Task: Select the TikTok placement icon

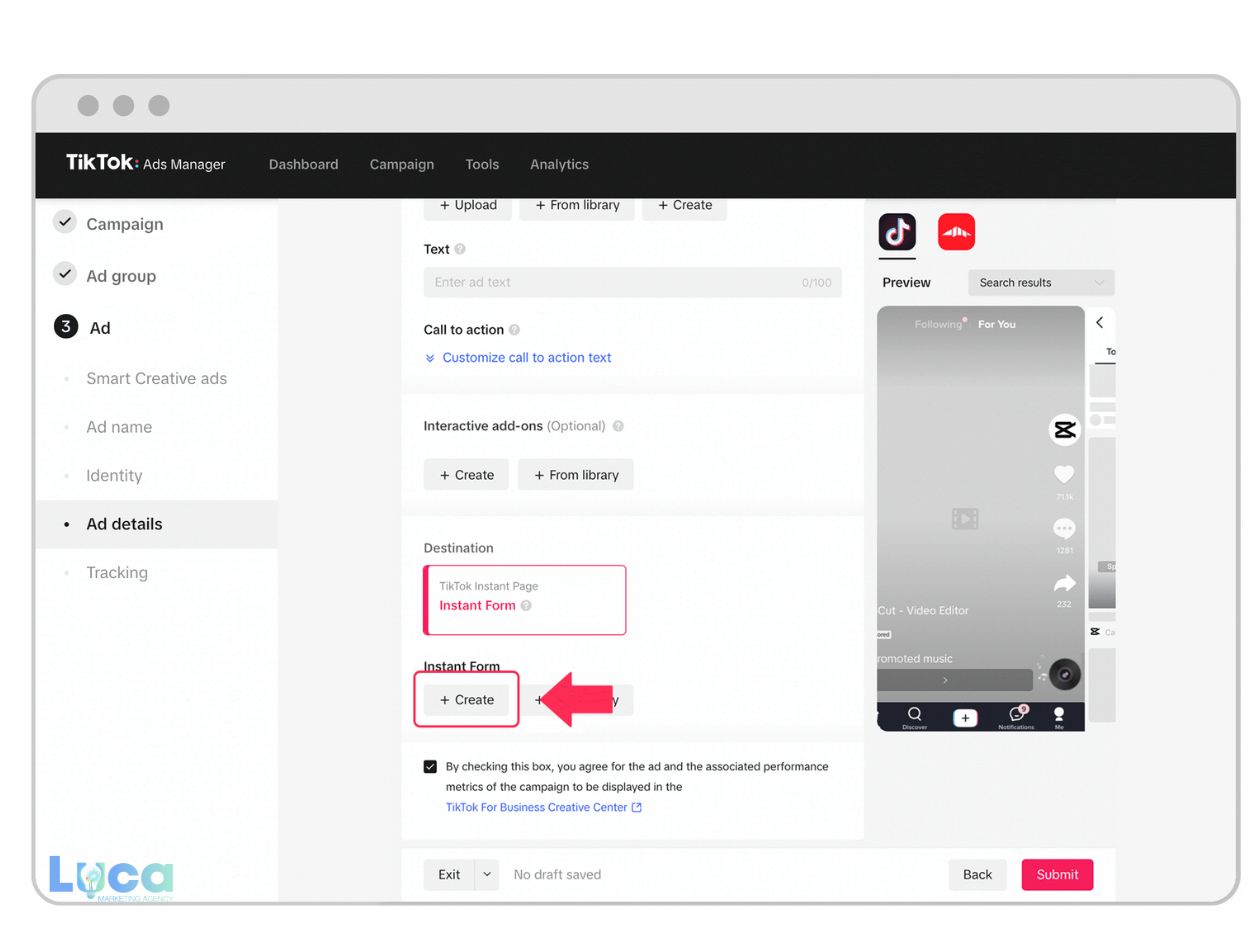Action: point(897,232)
